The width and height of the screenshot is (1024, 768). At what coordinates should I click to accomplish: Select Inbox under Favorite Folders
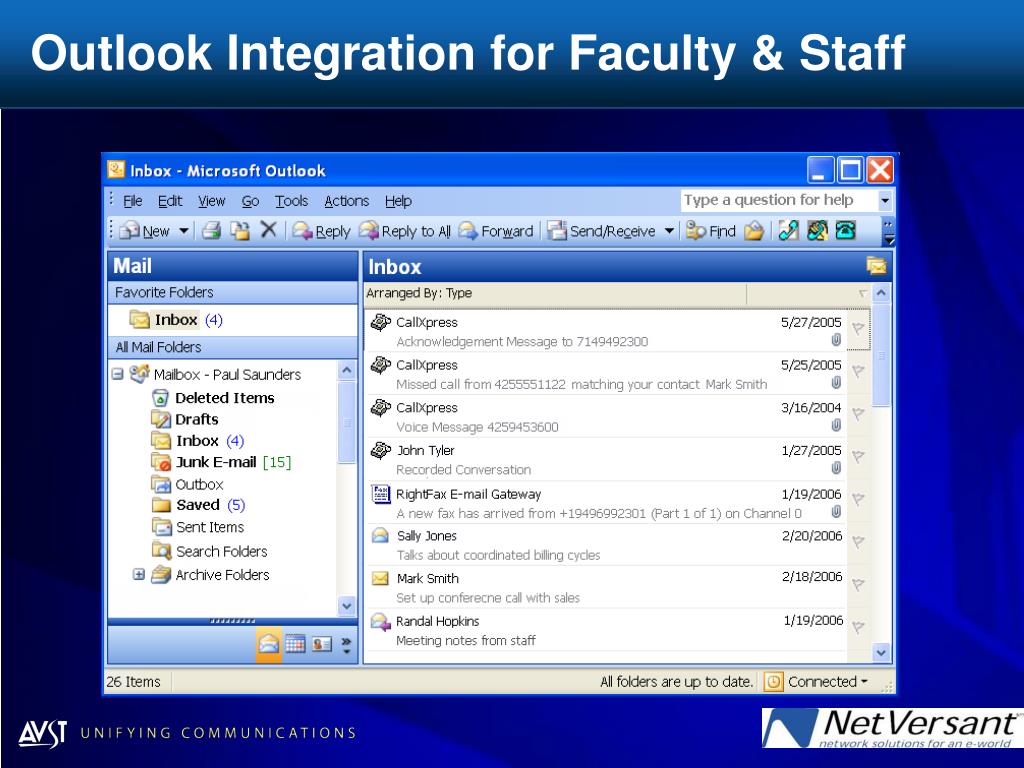[x=176, y=320]
